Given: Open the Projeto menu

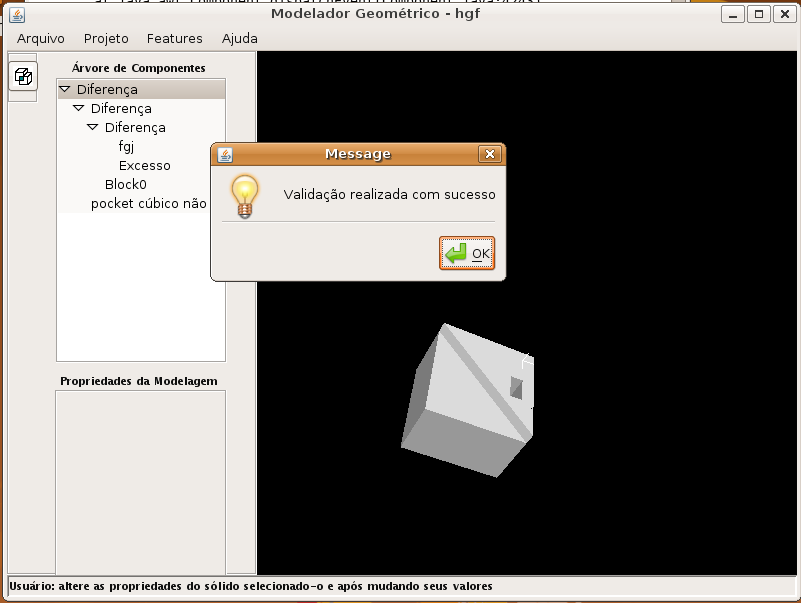Looking at the screenshot, I should pyautogui.click(x=106, y=38).
